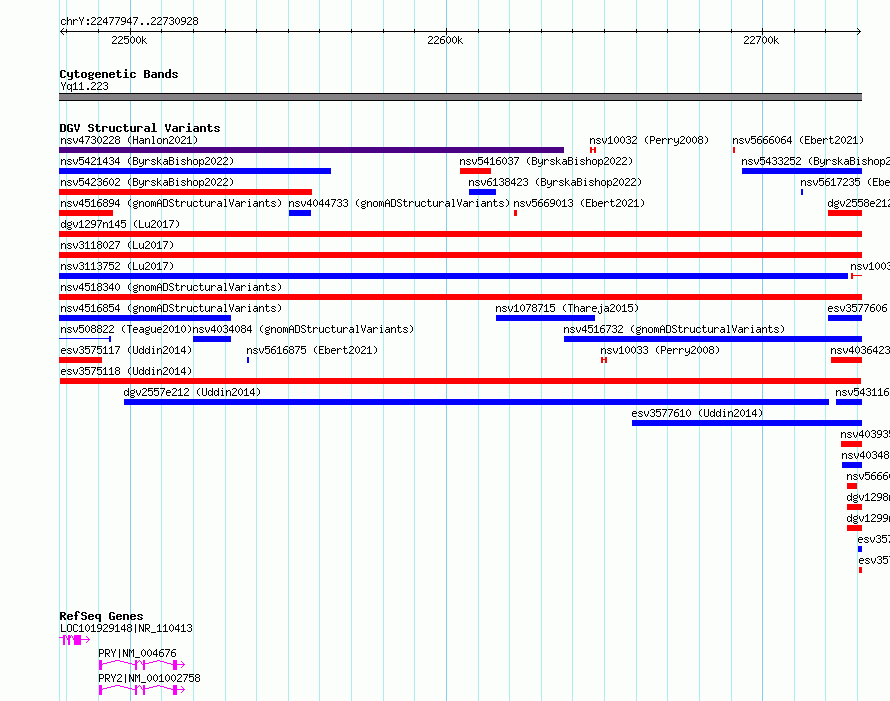Click the nsv5666064 (Ebert2021) label
890x701 pixels.
[x=797, y=140]
